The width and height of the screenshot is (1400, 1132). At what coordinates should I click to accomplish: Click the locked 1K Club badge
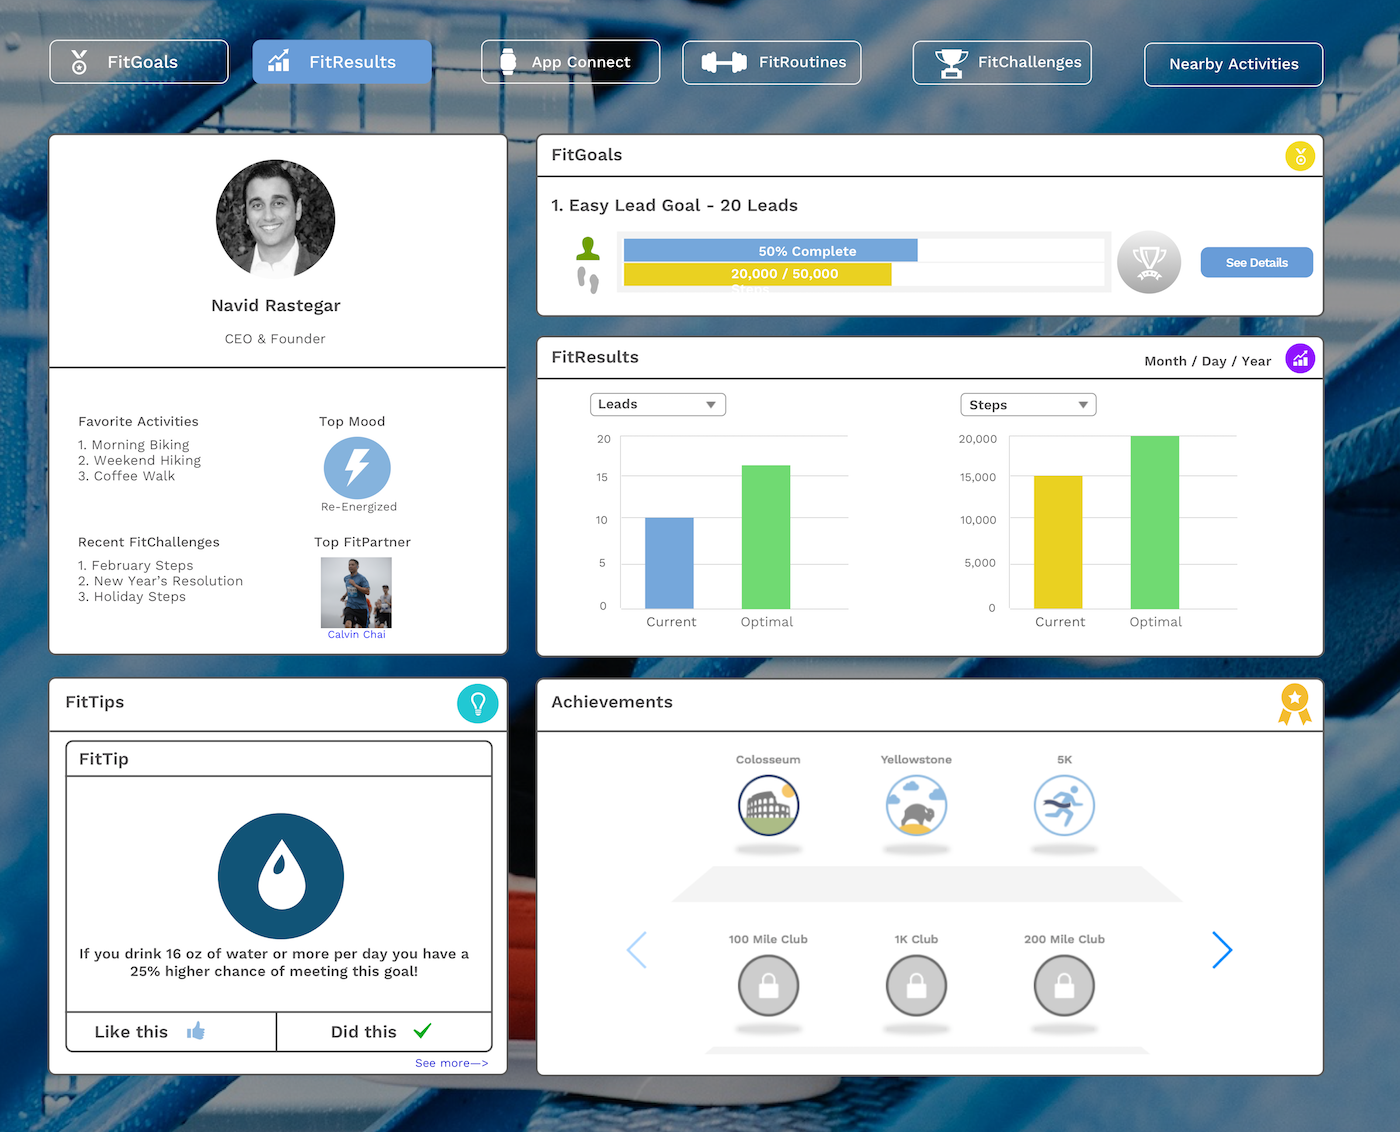click(x=916, y=985)
